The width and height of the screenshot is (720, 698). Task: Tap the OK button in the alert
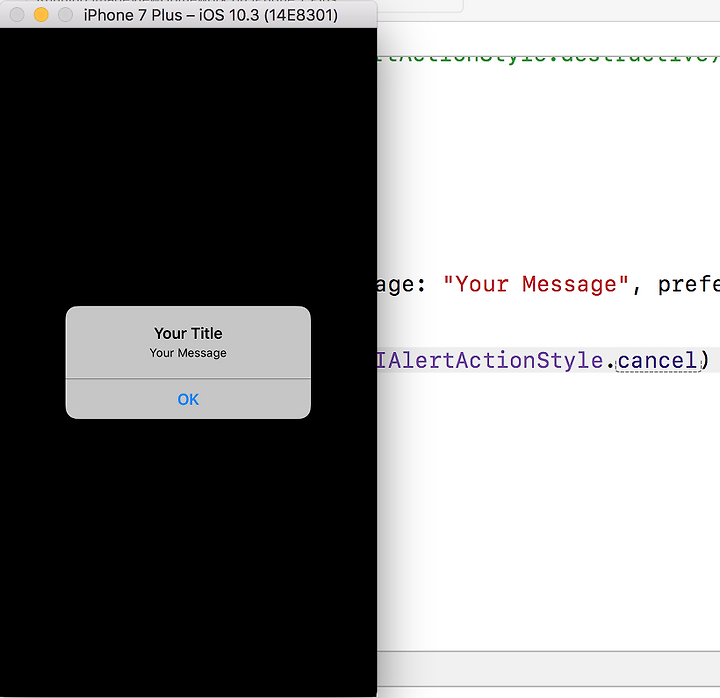click(x=188, y=399)
